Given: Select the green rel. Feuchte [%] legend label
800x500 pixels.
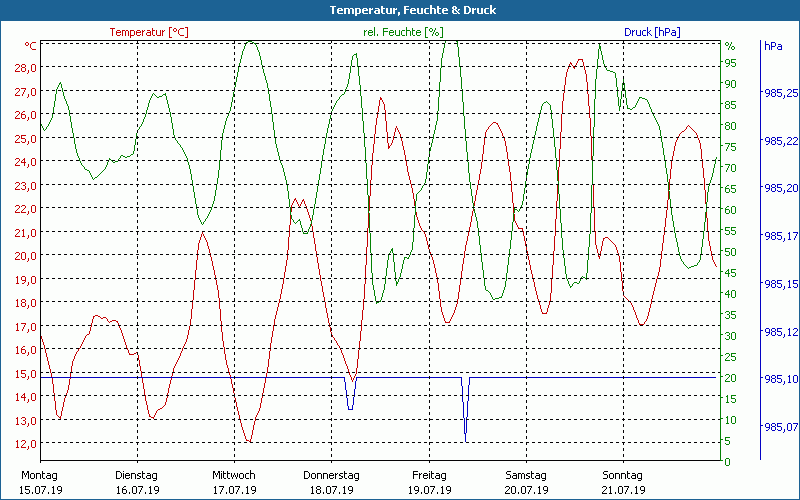Looking at the screenshot, I should [x=403, y=32].
